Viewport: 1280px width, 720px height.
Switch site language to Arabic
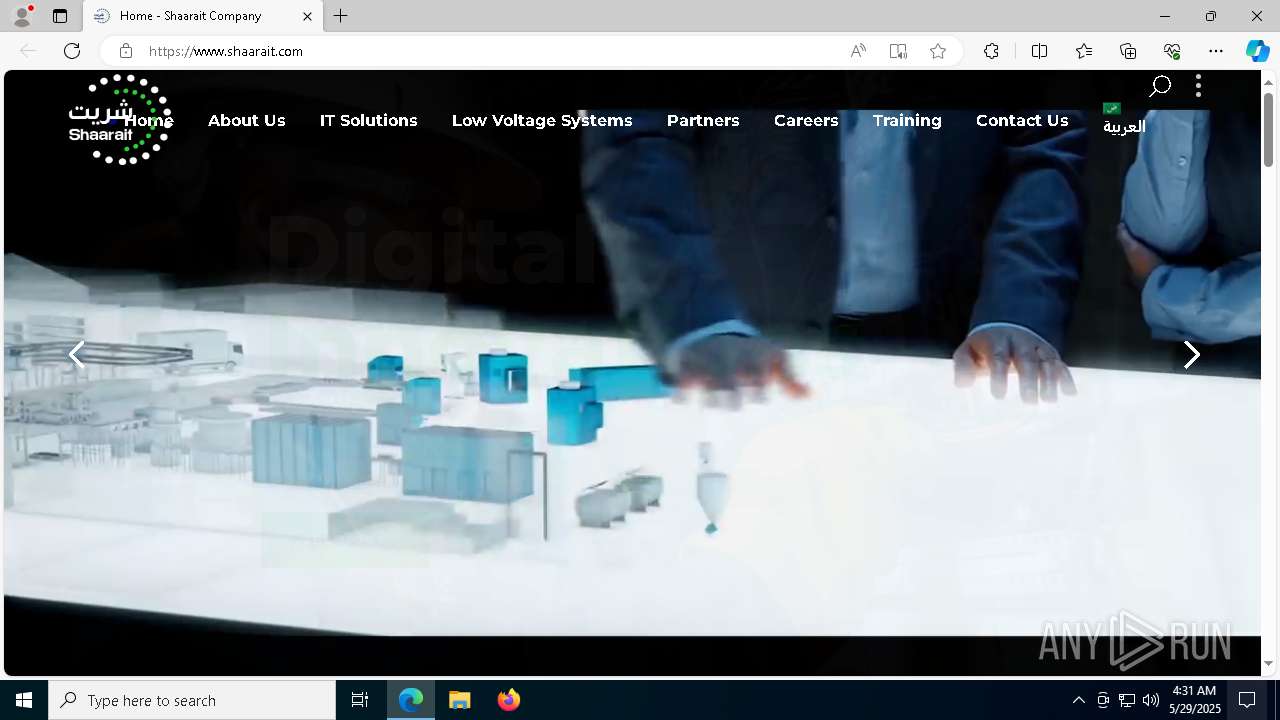pyautogui.click(x=1124, y=120)
